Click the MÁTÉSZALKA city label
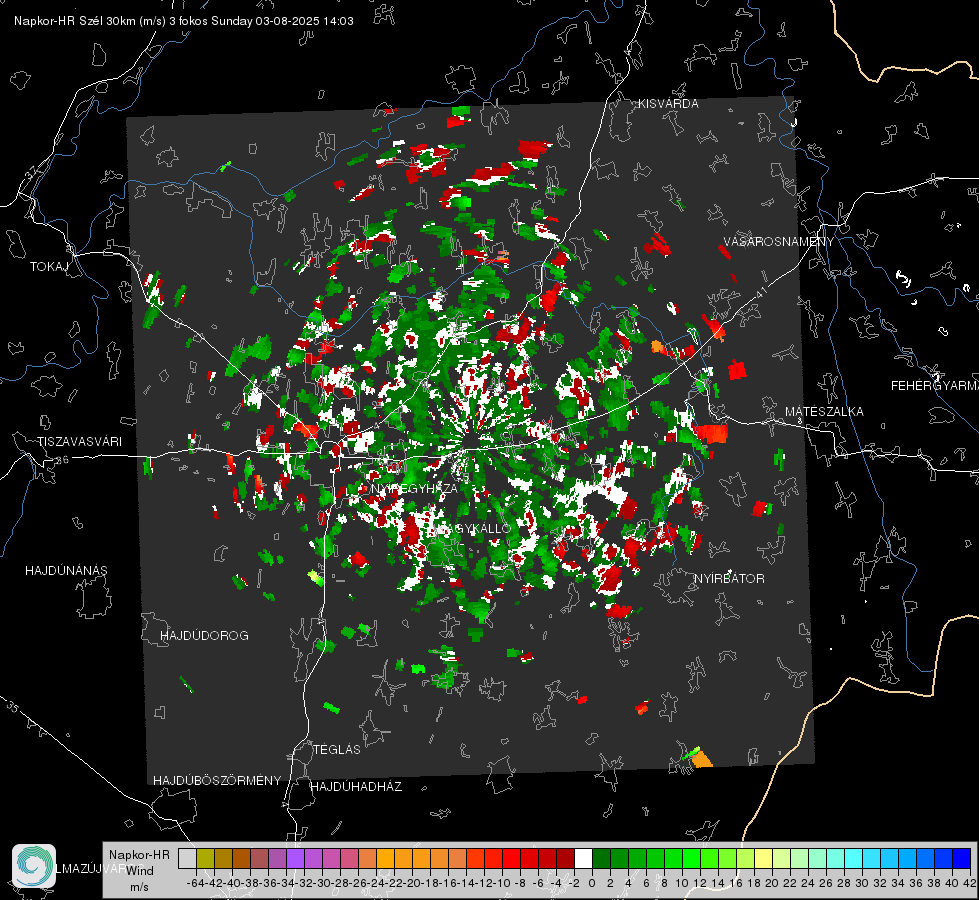979x900 pixels. coord(824,412)
